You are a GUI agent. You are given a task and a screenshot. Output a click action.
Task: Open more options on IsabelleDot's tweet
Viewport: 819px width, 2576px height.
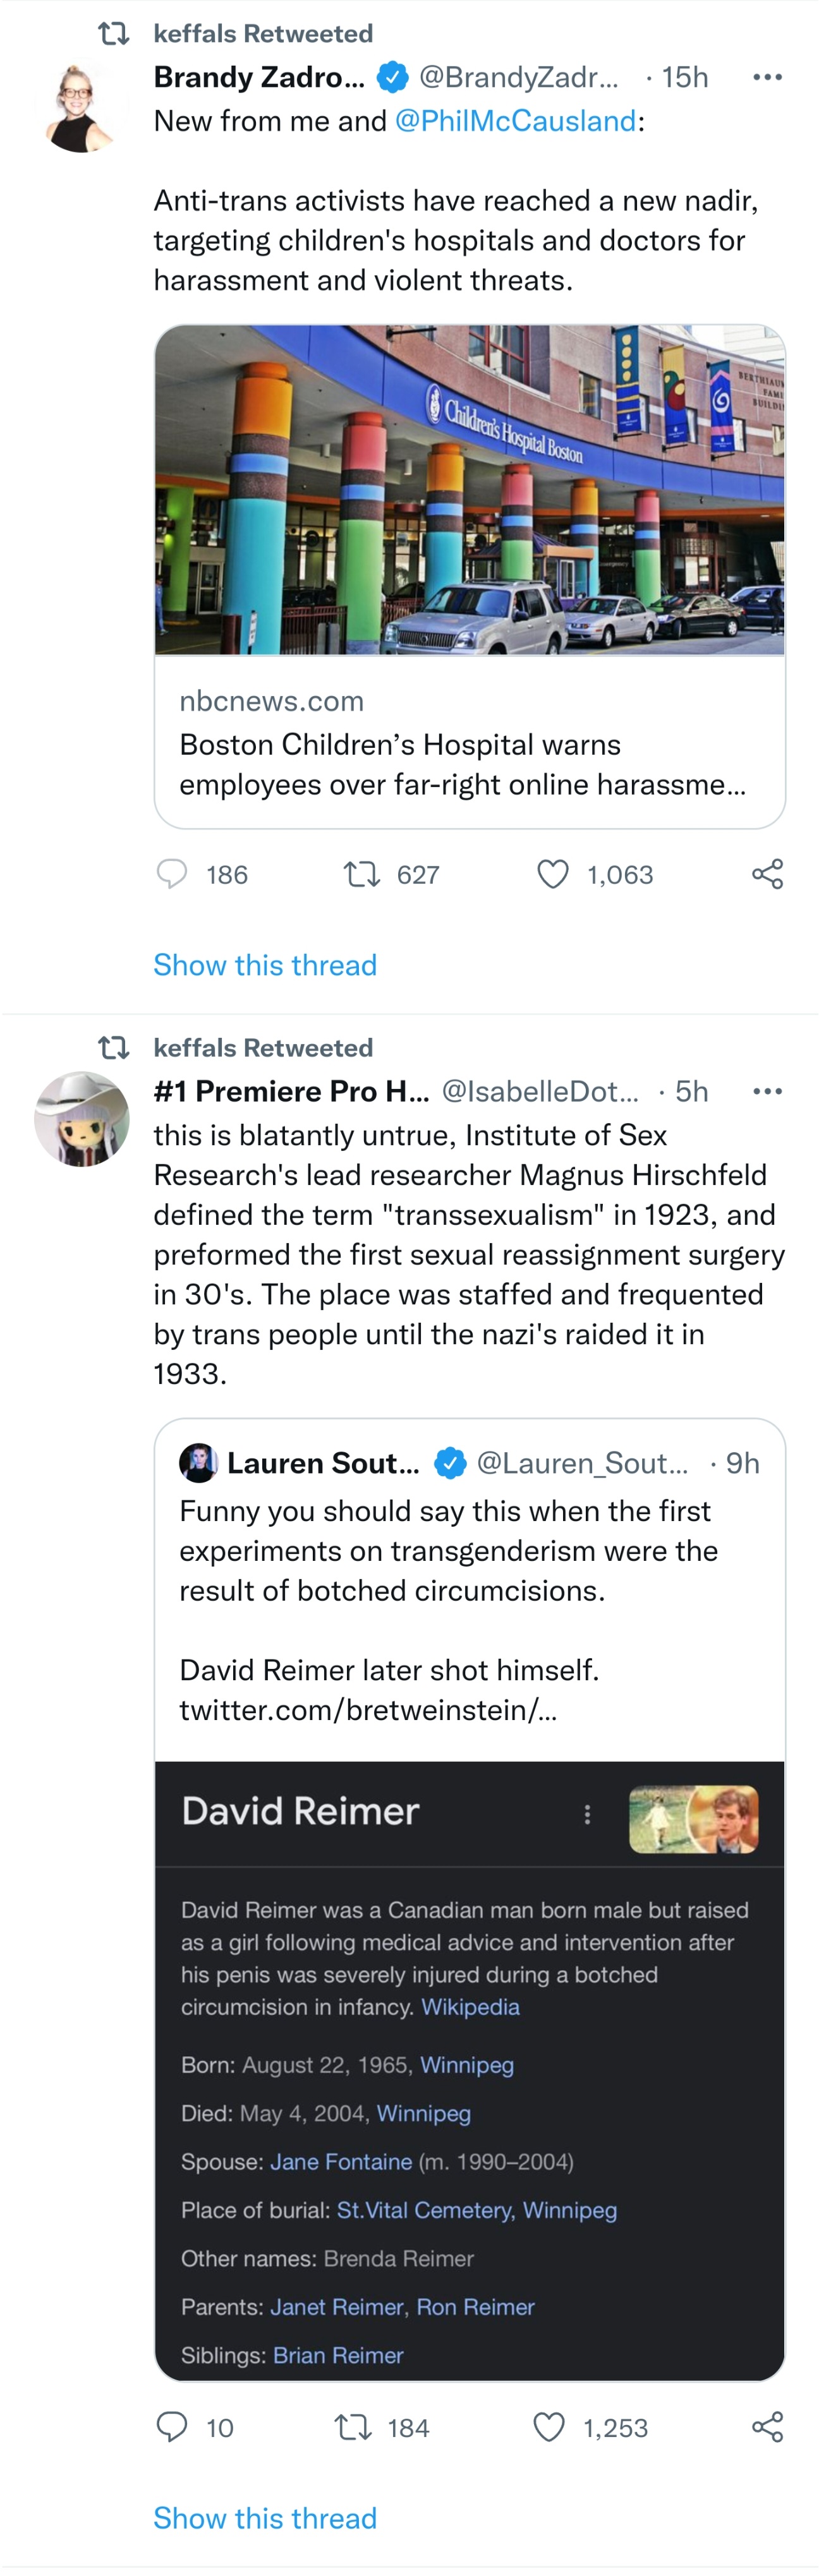(767, 1091)
